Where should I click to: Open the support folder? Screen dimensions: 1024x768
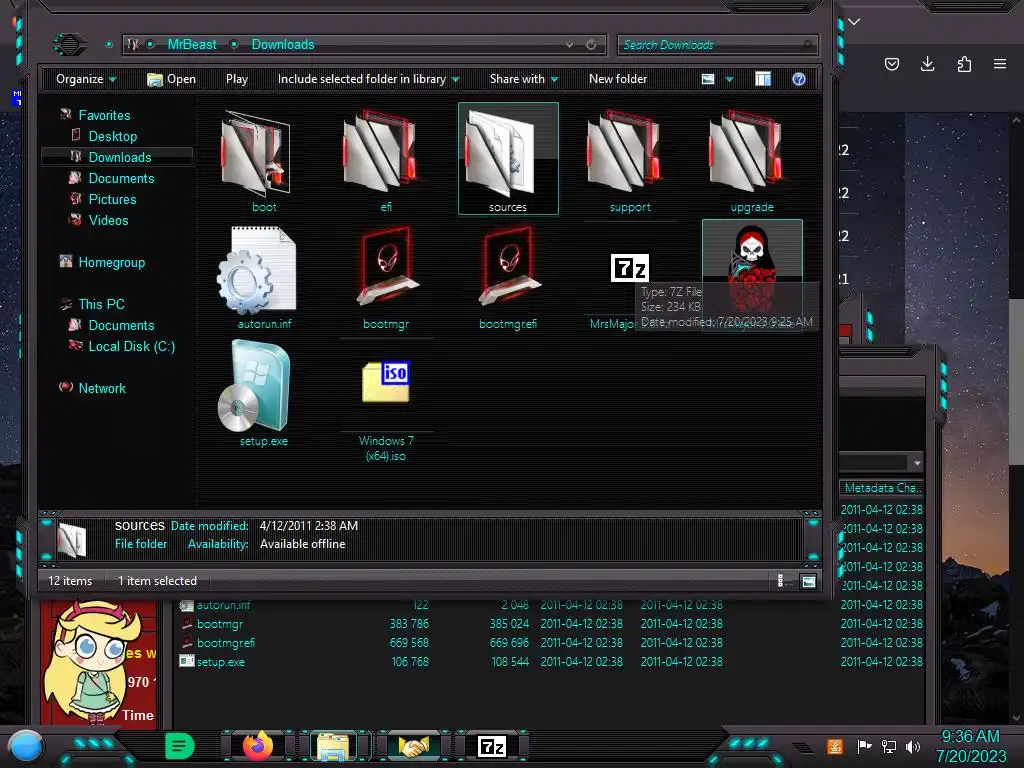point(630,161)
